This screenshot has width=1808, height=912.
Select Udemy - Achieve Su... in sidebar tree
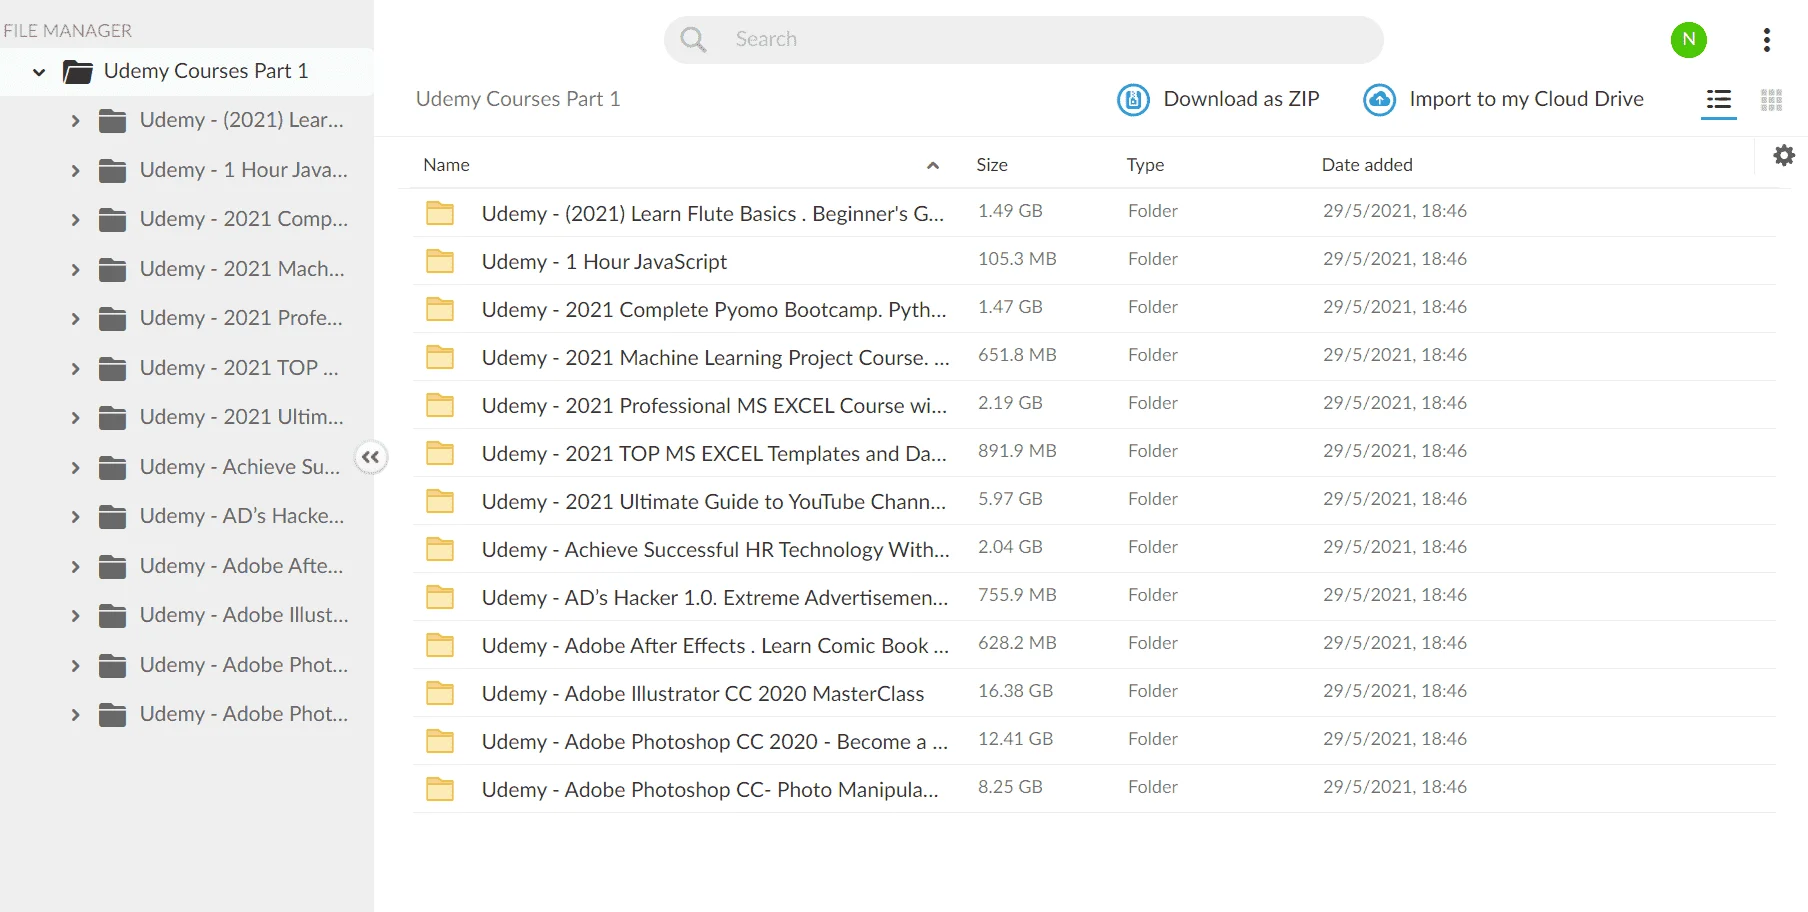pyautogui.click(x=240, y=467)
